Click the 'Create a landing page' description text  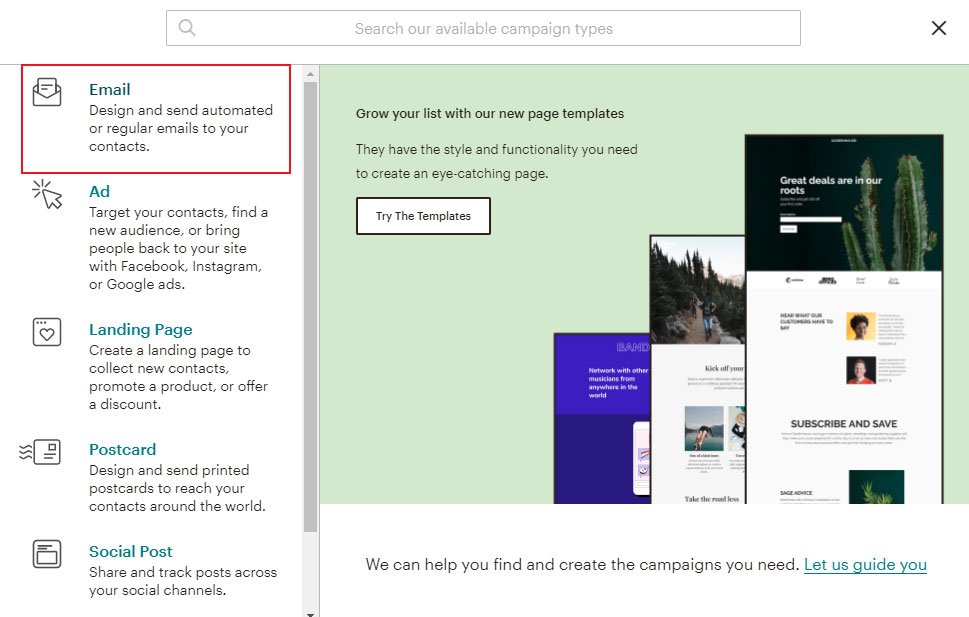coord(179,377)
